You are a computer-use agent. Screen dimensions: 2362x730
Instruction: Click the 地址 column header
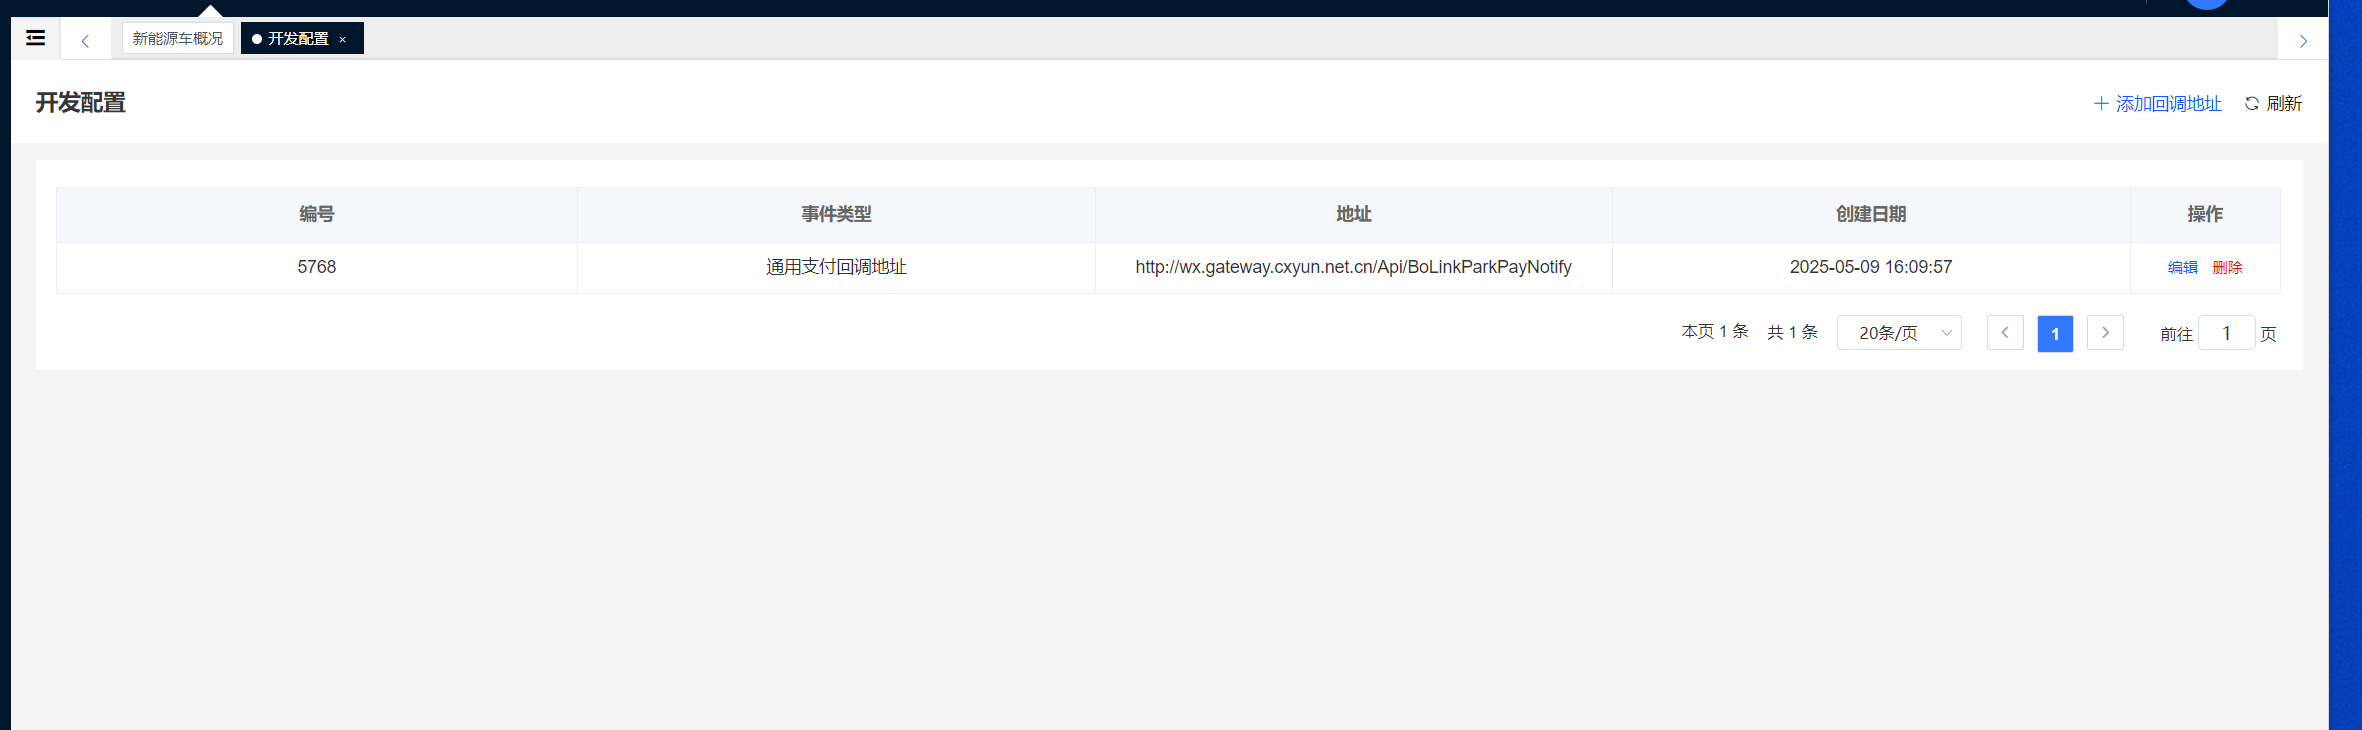pos(1354,214)
